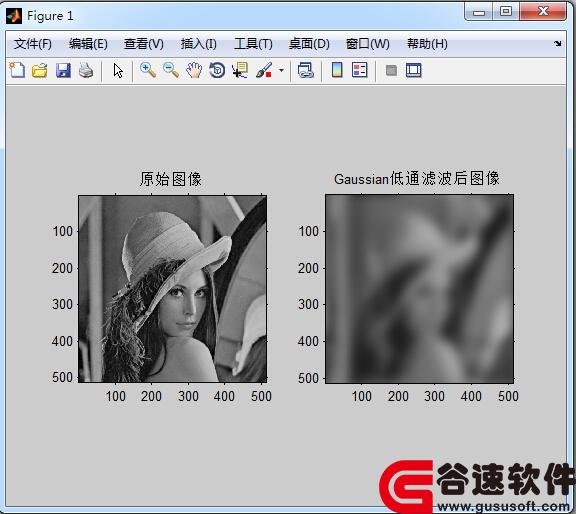
Task: Open the 工具(T) menu
Action: (x=253, y=44)
